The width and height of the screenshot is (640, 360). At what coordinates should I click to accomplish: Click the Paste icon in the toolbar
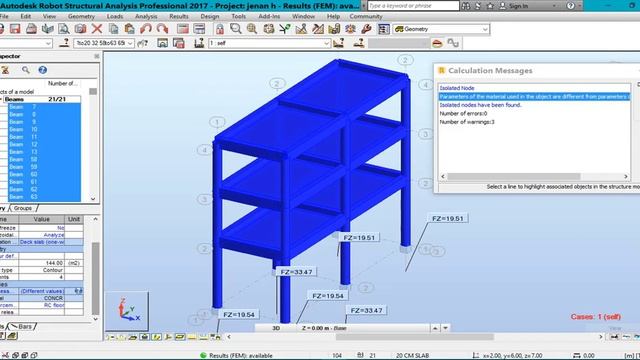[129, 29]
